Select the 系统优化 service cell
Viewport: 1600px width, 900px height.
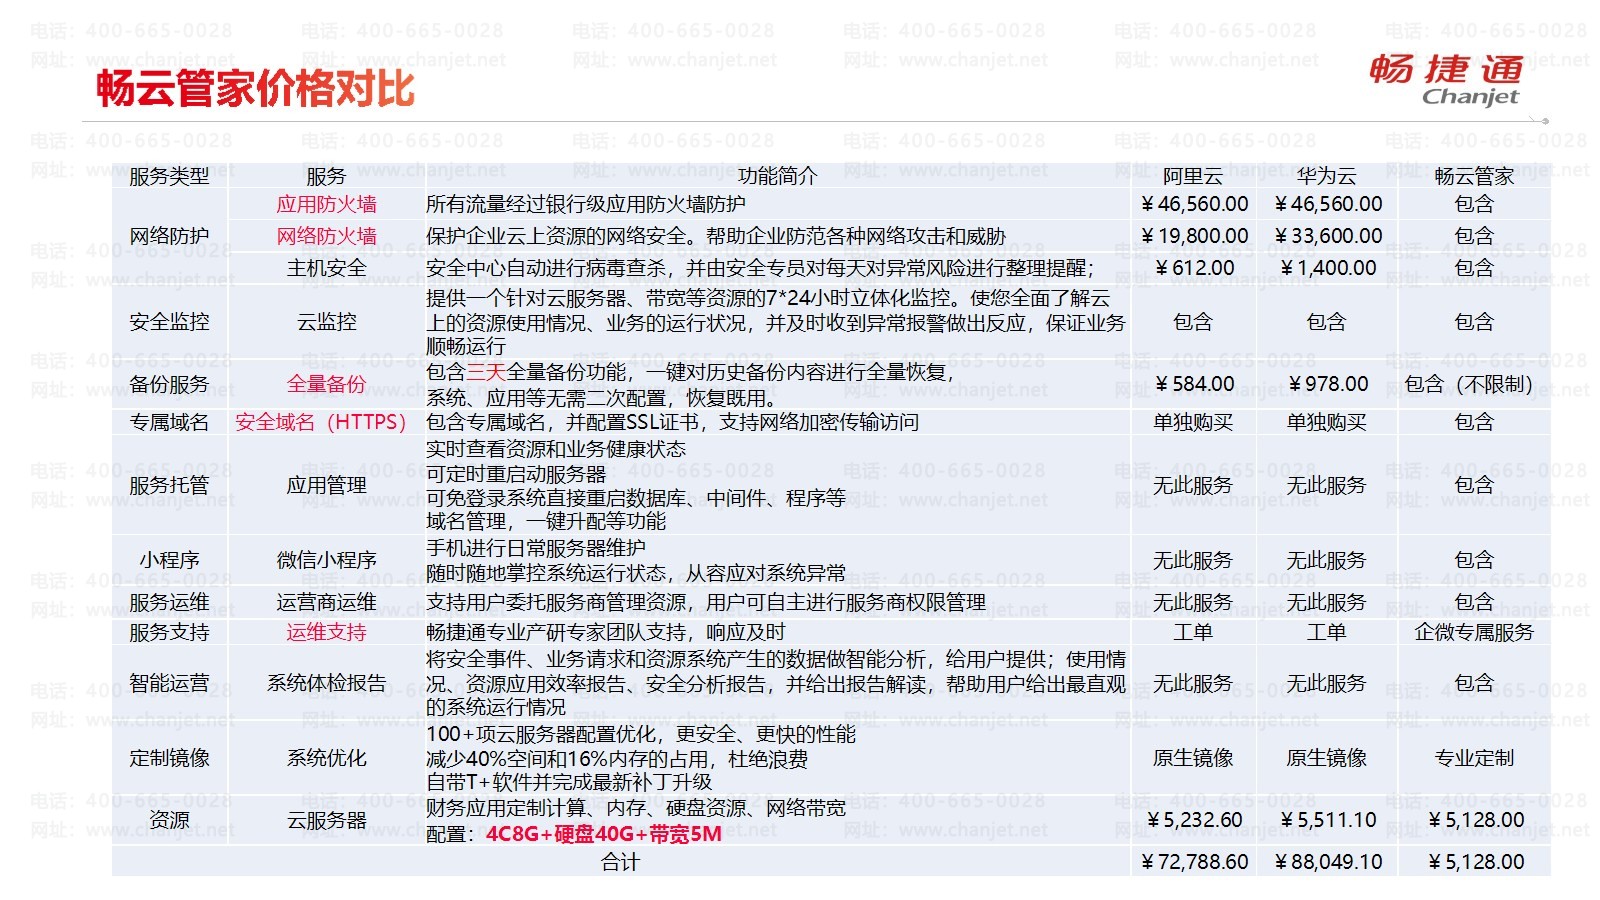(x=326, y=759)
